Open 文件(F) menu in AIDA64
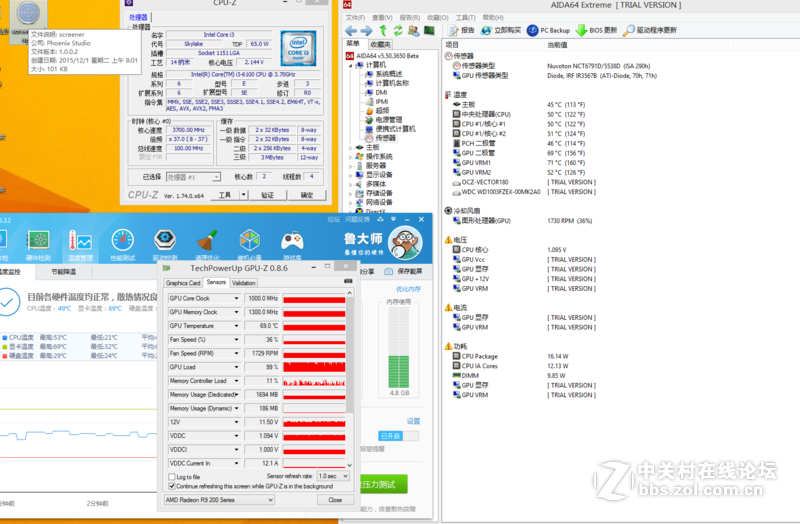The image size is (800, 524). (355, 17)
